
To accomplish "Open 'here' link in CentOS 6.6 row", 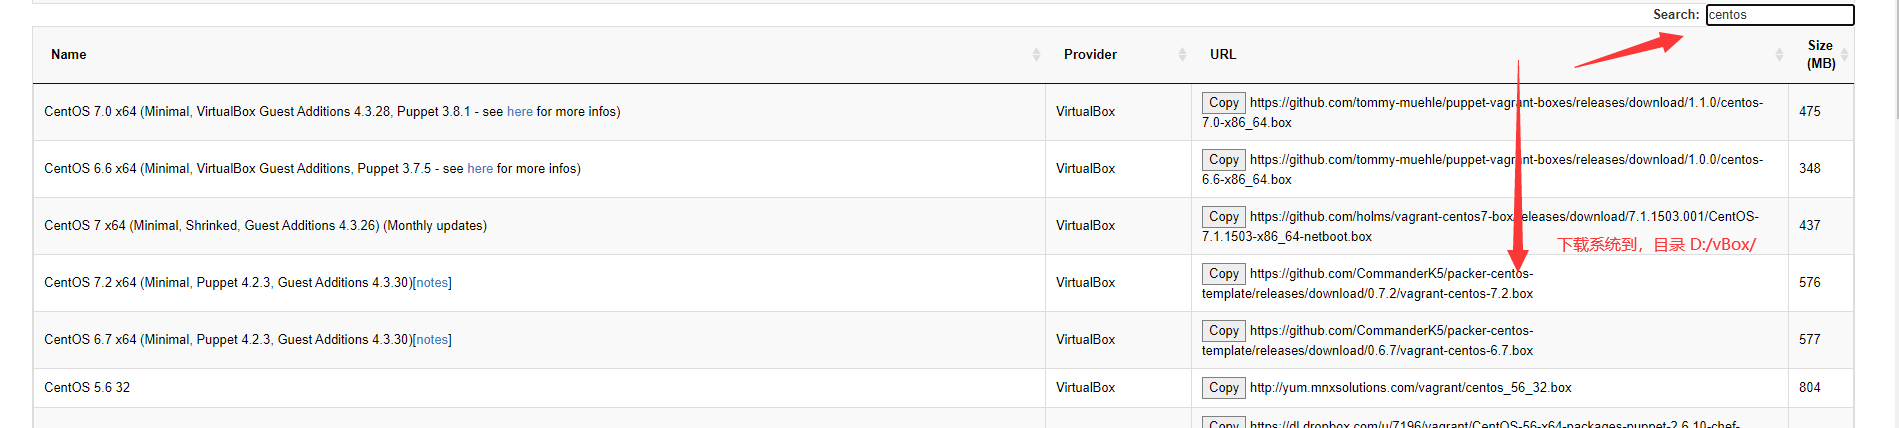I will pyautogui.click(x=480, y=169).
